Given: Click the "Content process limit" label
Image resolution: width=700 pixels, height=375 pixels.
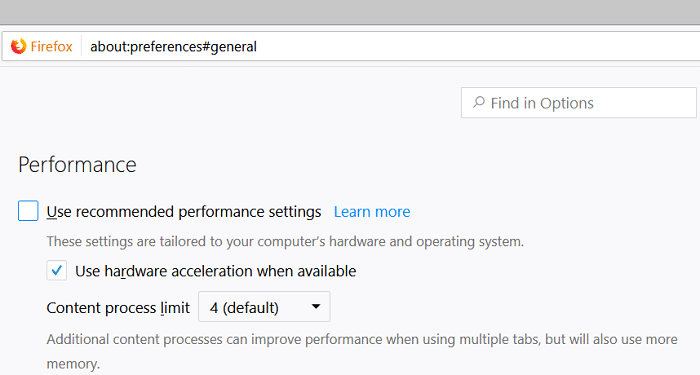Looking at the screenshot, I should tap(118, 308).
